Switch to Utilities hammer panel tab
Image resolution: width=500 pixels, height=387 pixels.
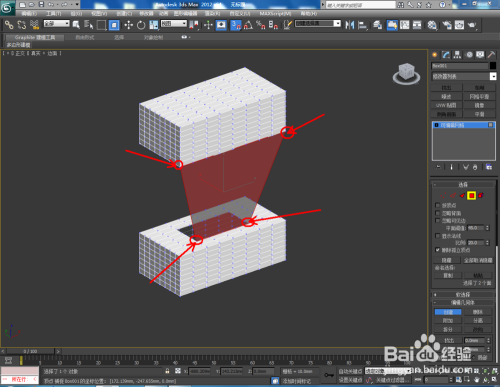491,55
